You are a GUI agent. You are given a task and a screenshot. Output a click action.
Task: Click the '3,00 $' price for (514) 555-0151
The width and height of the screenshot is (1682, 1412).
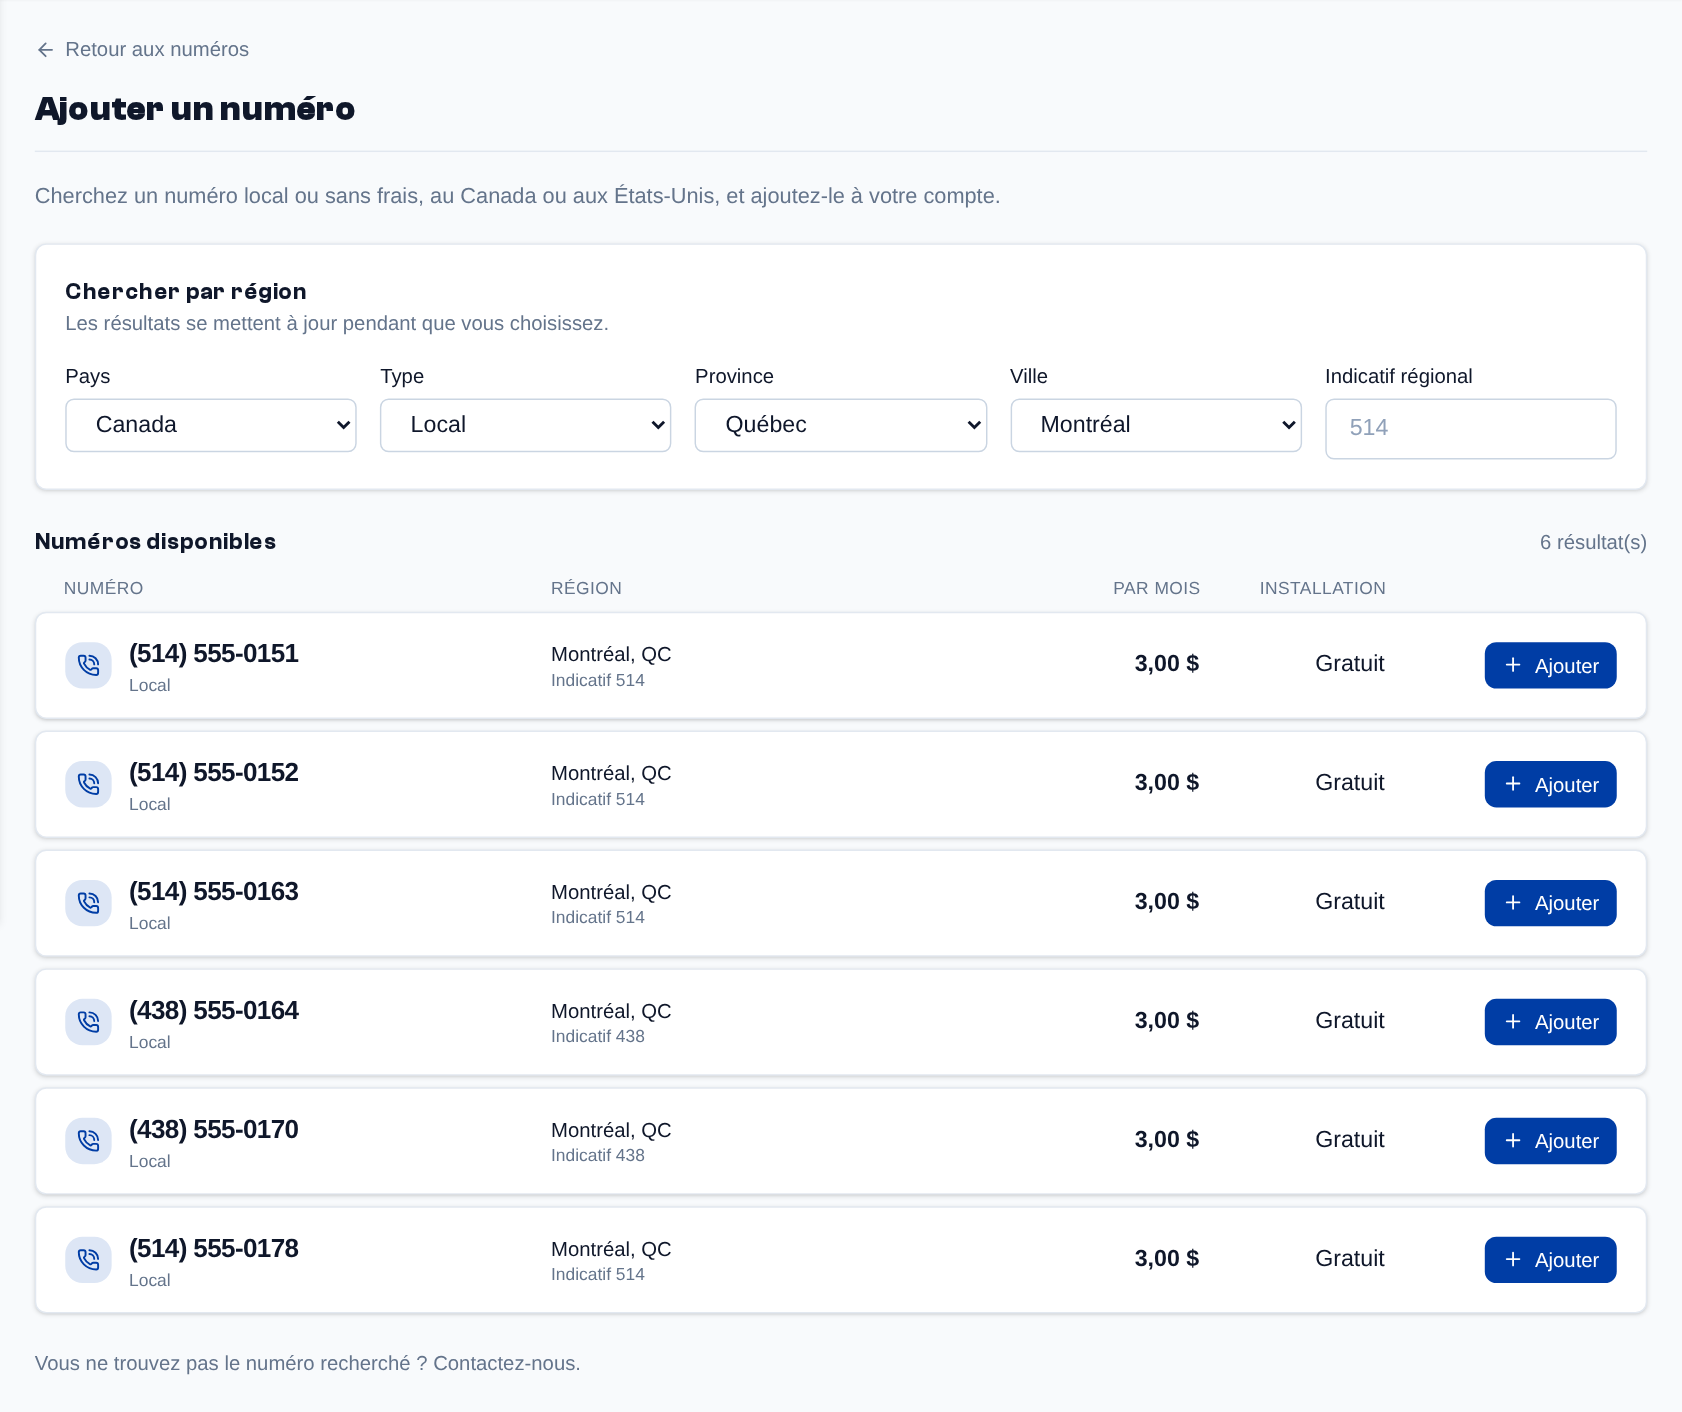click(1167, 664)
